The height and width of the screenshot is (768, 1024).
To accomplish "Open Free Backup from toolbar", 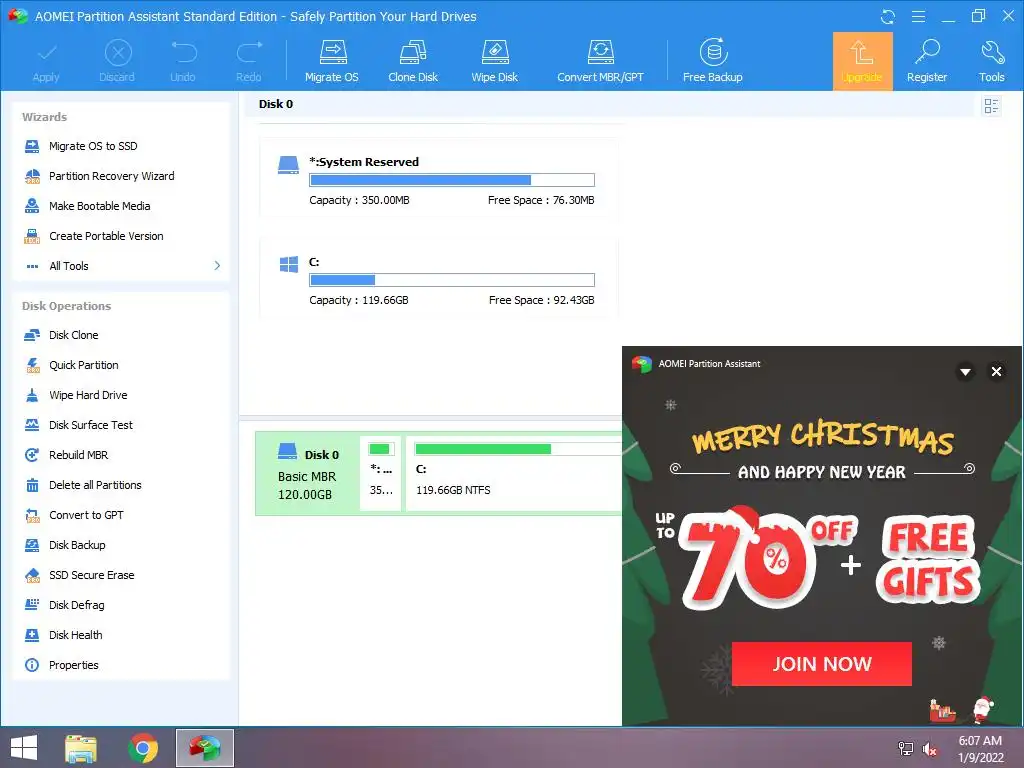I will pyautogui.click(x=712, y=61).
